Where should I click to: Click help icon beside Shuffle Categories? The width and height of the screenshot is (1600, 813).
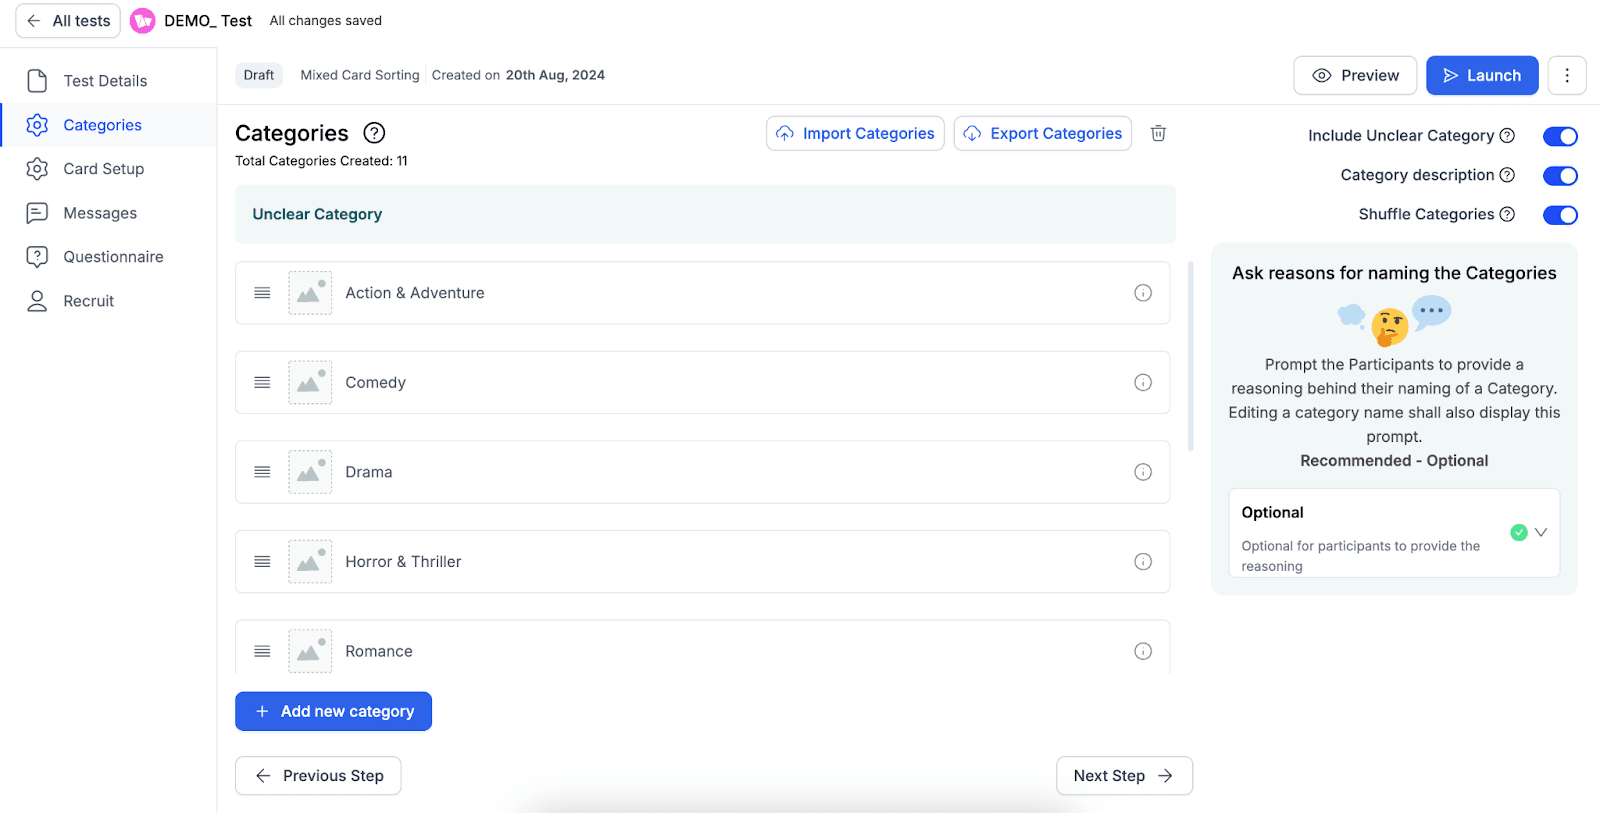(1507, 214)
